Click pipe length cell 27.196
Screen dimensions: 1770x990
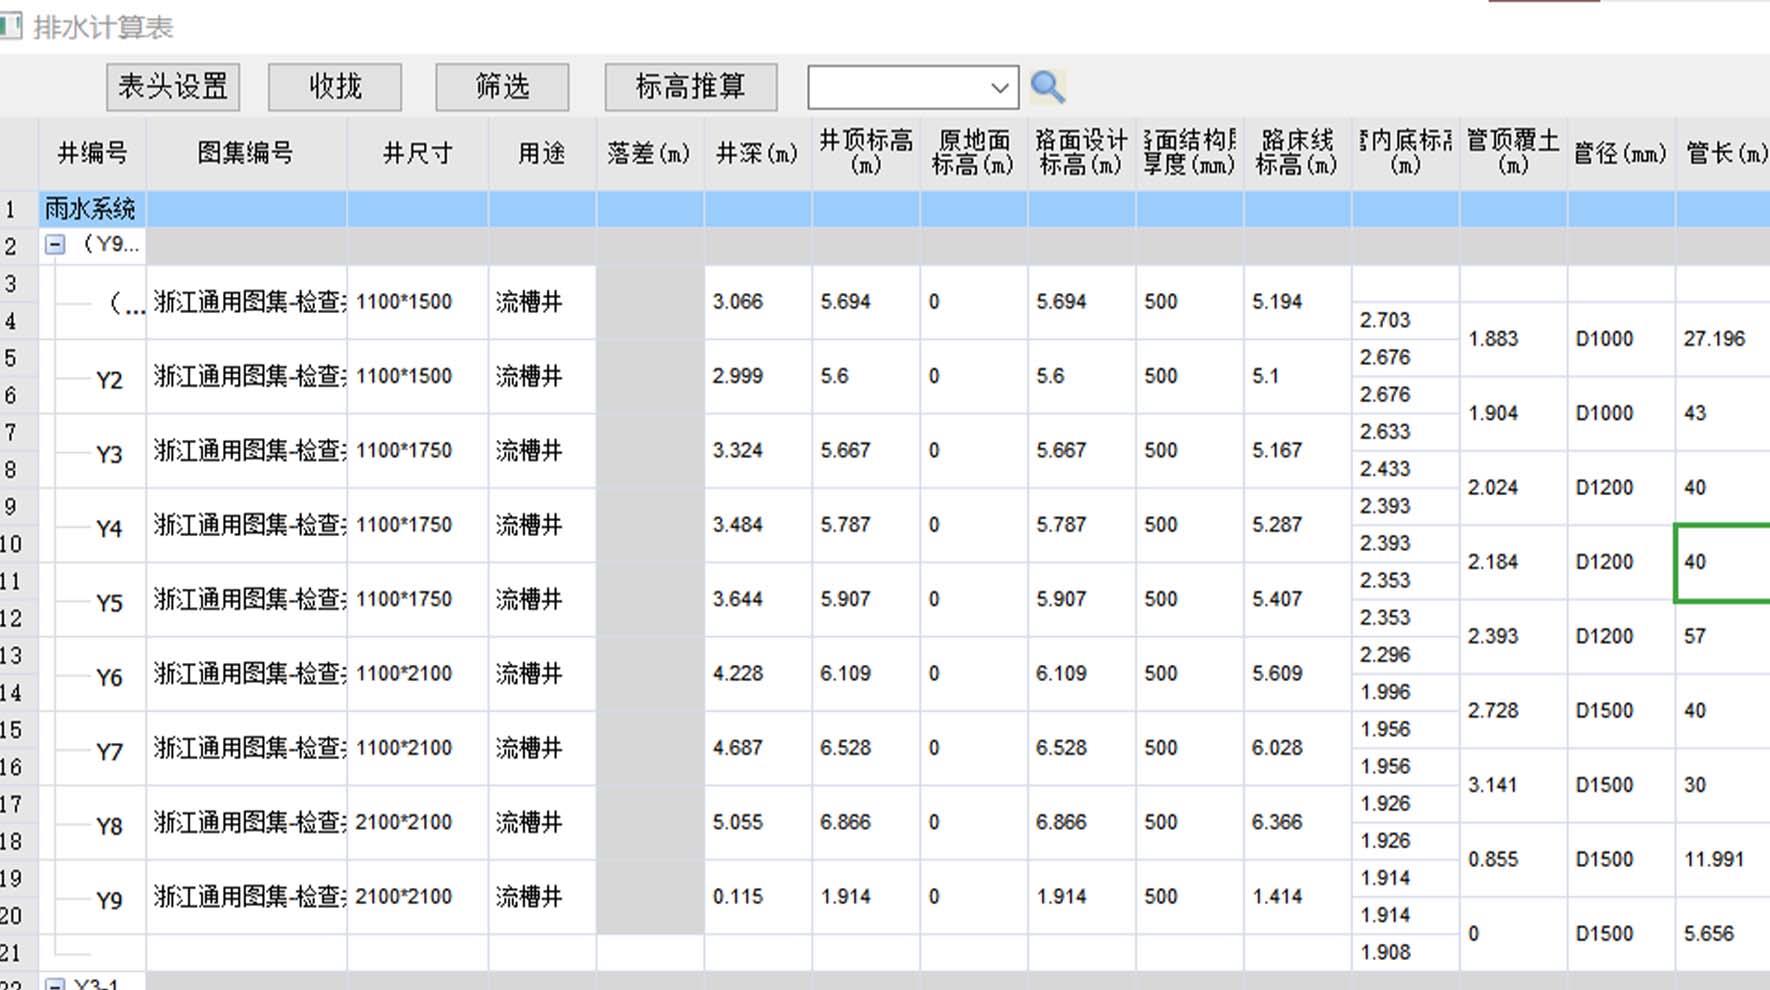tap(1723, 339)
